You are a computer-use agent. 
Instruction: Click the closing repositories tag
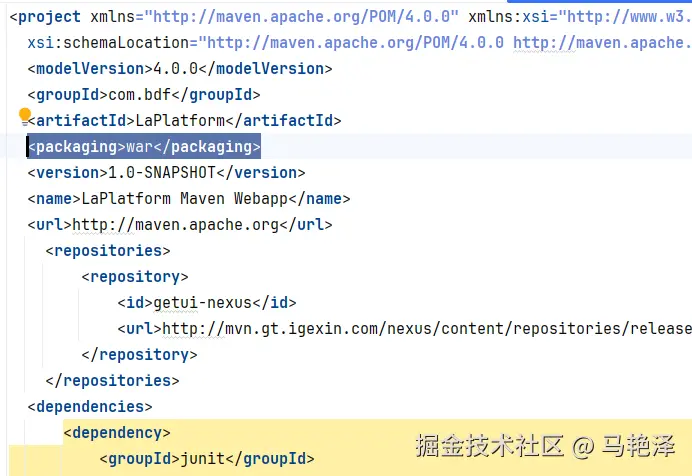[x=112, y=381]
